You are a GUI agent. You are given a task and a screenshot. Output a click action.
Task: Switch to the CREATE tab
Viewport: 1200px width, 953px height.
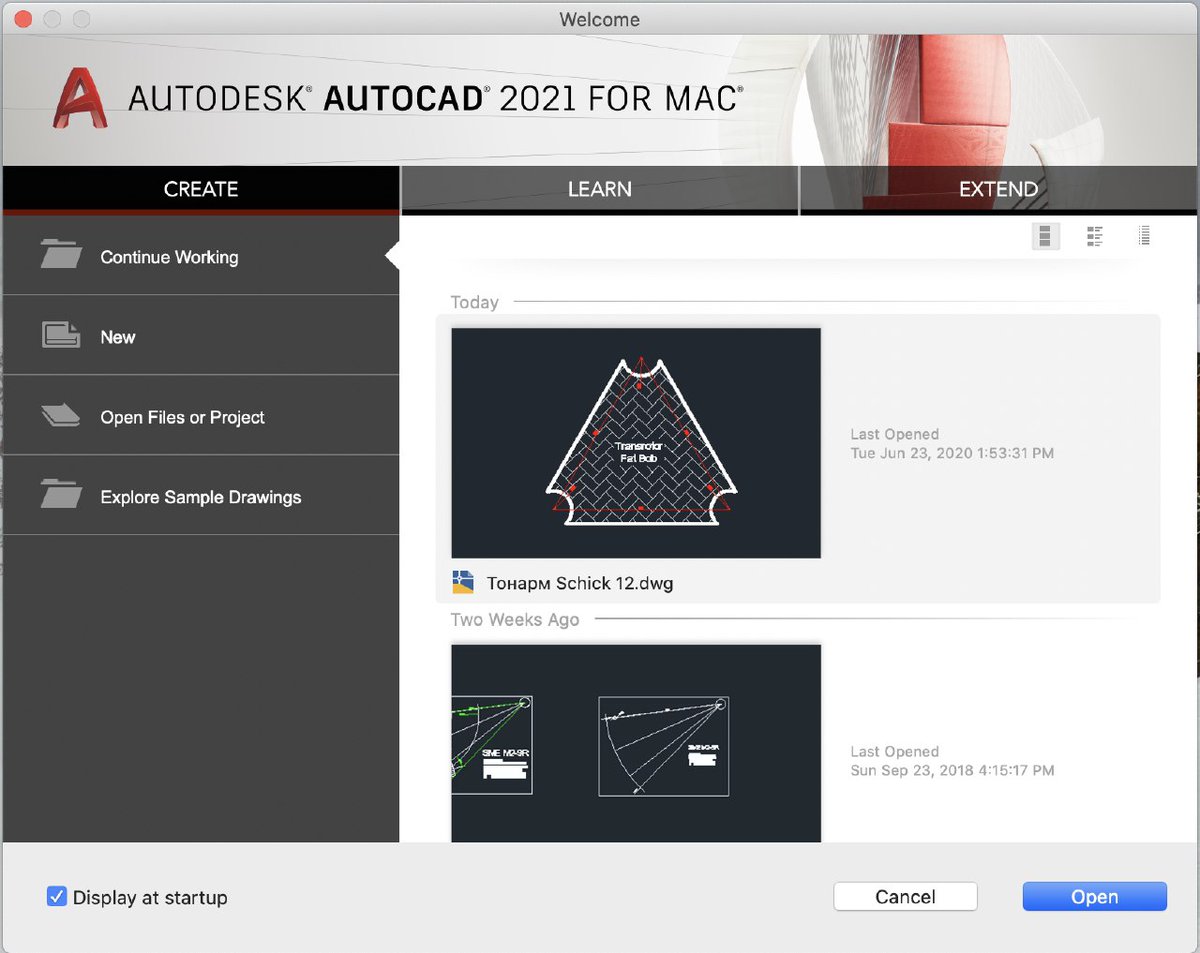(x=200, y=189)
